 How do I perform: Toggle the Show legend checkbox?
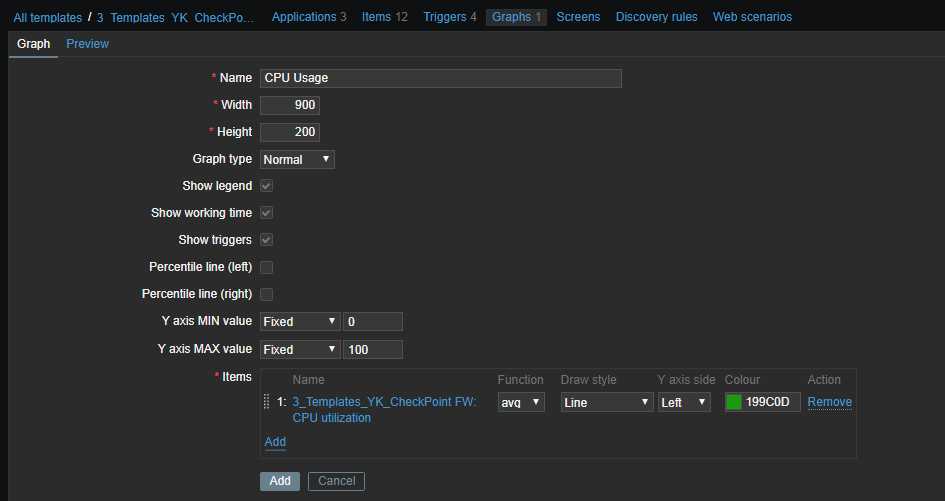coord(266,186)
